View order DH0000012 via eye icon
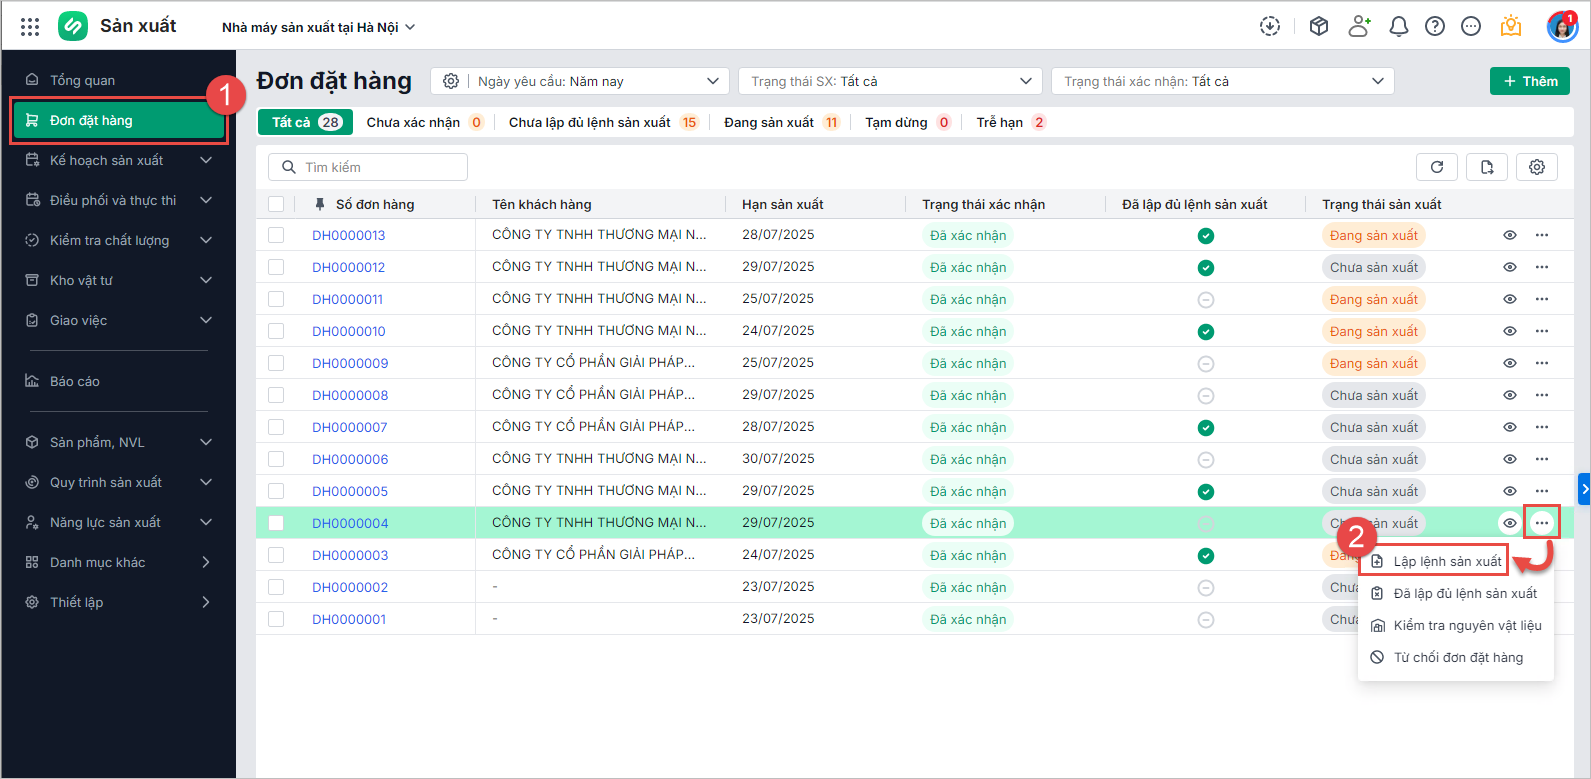 1509,267
